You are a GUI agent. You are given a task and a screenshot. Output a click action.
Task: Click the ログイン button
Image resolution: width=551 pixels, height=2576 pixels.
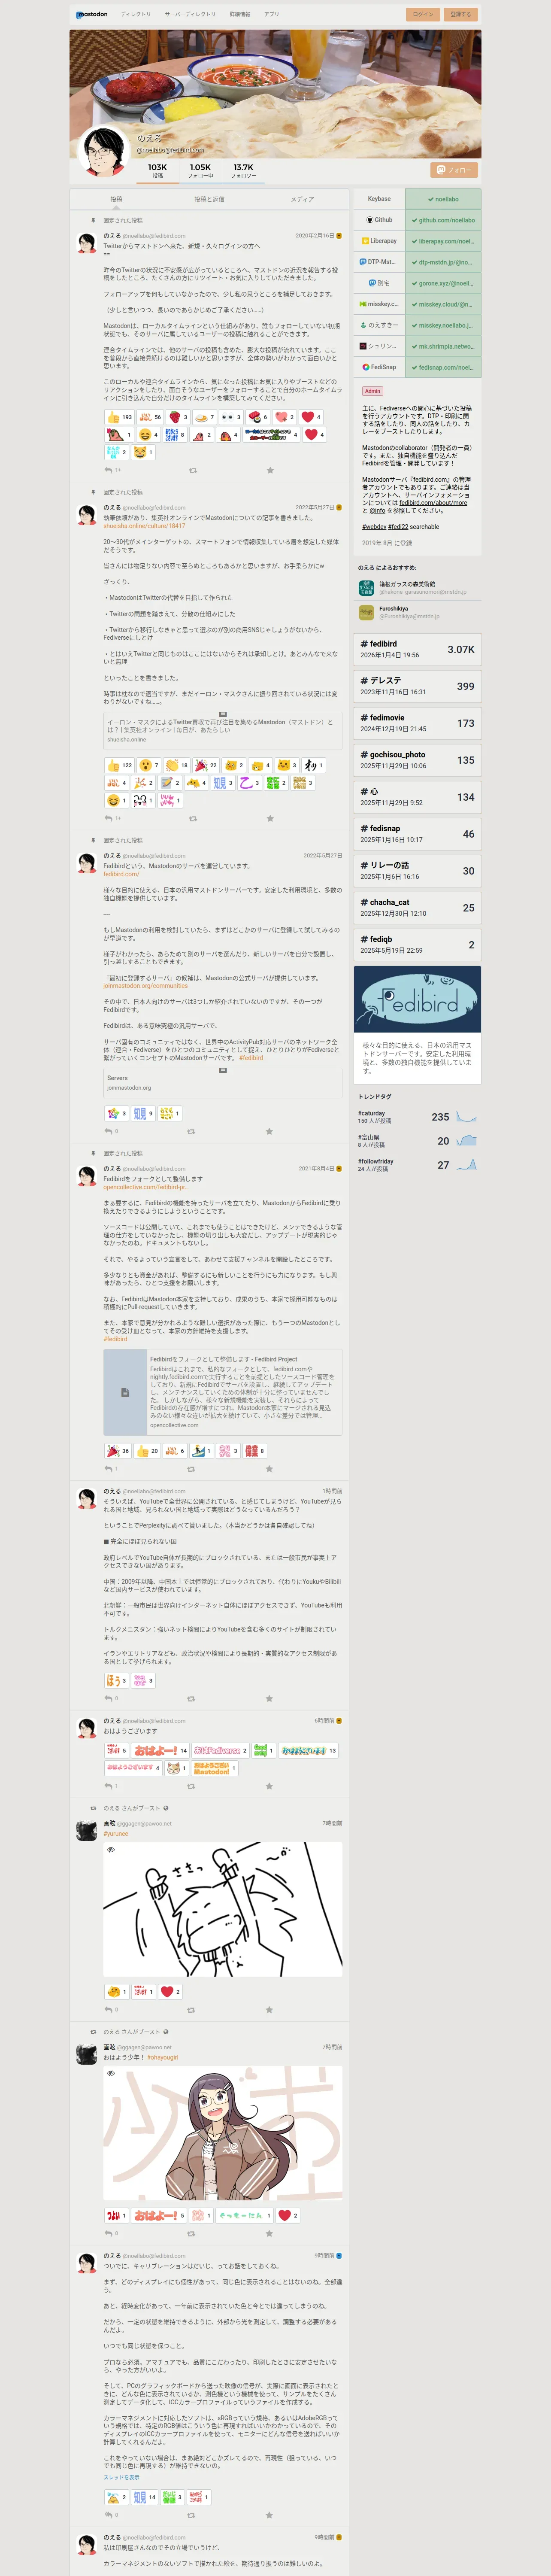[x=423, y=14]
